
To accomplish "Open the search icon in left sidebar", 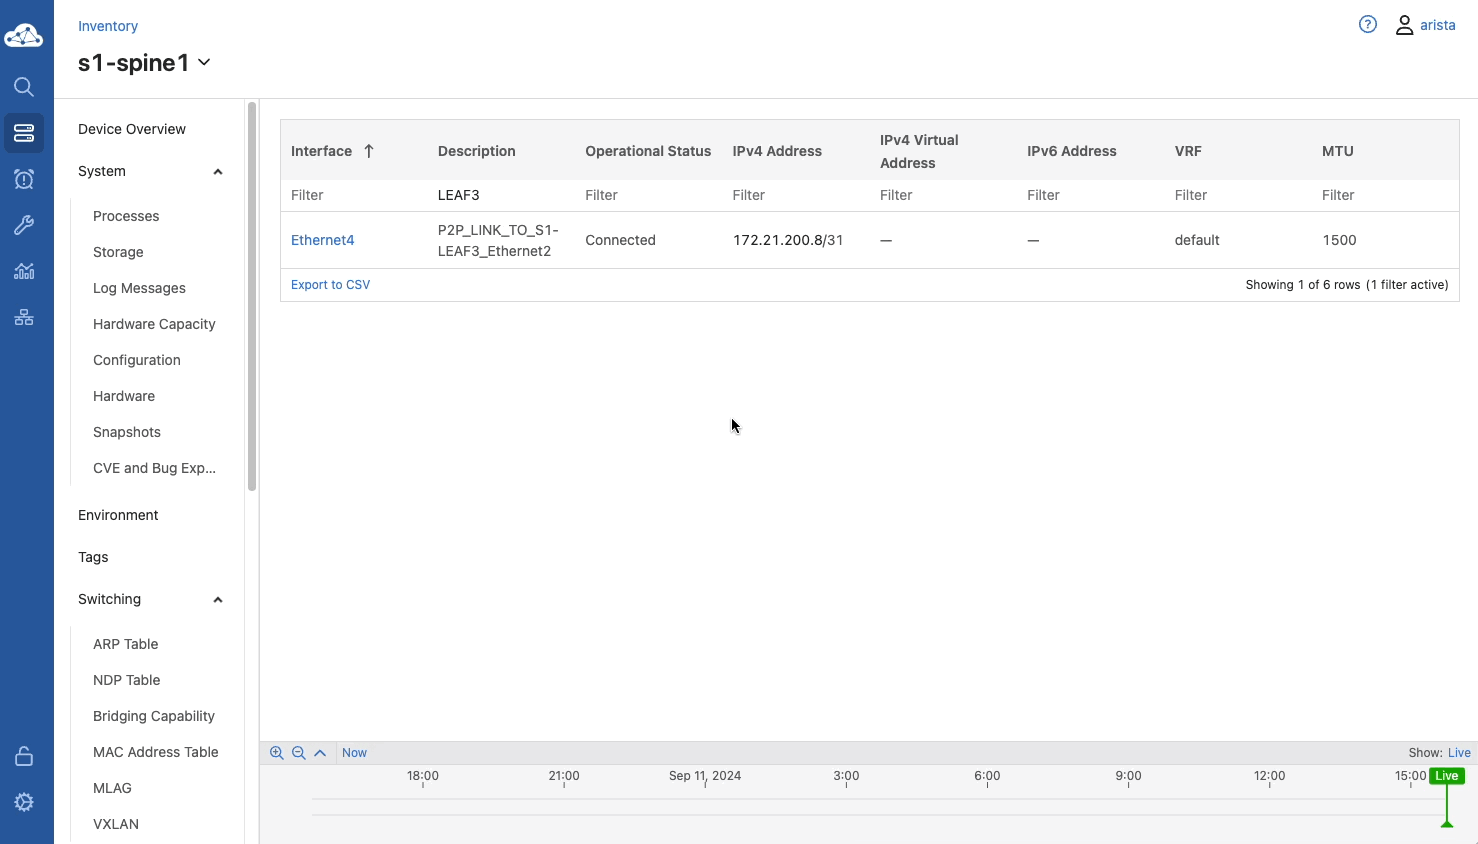I will 24,87.
